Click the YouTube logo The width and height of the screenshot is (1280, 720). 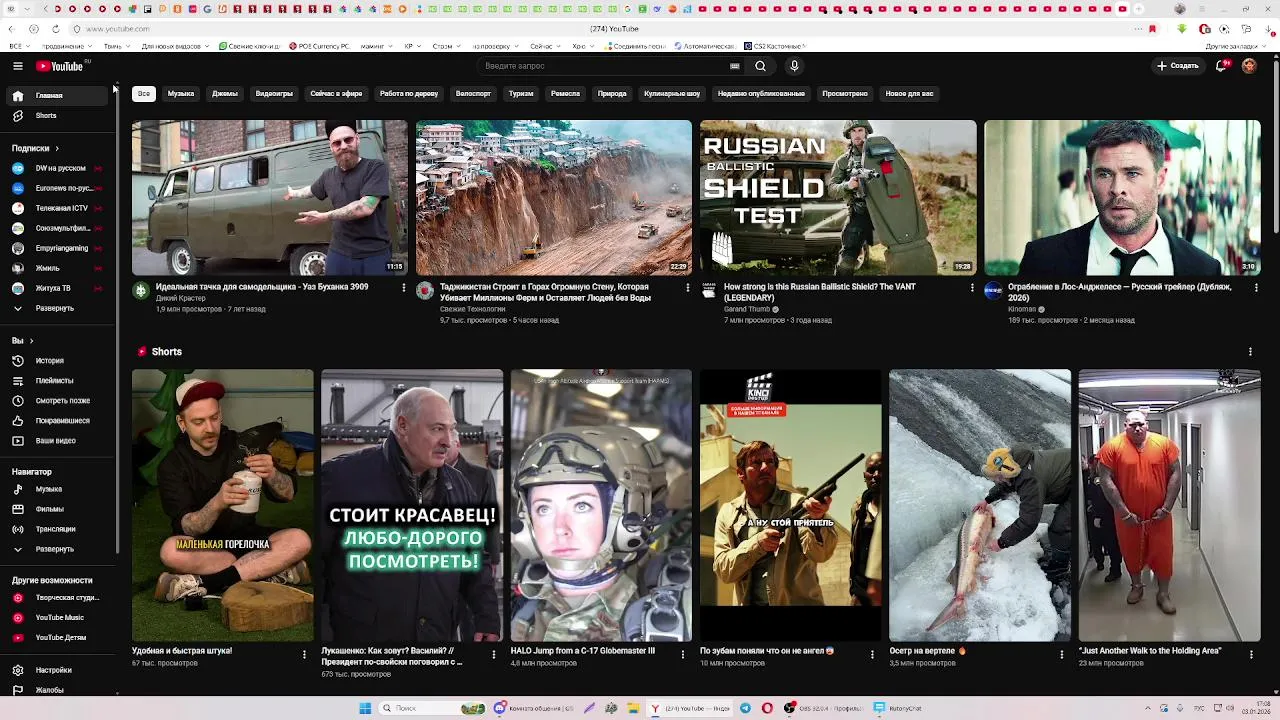[x=59, y=66]
